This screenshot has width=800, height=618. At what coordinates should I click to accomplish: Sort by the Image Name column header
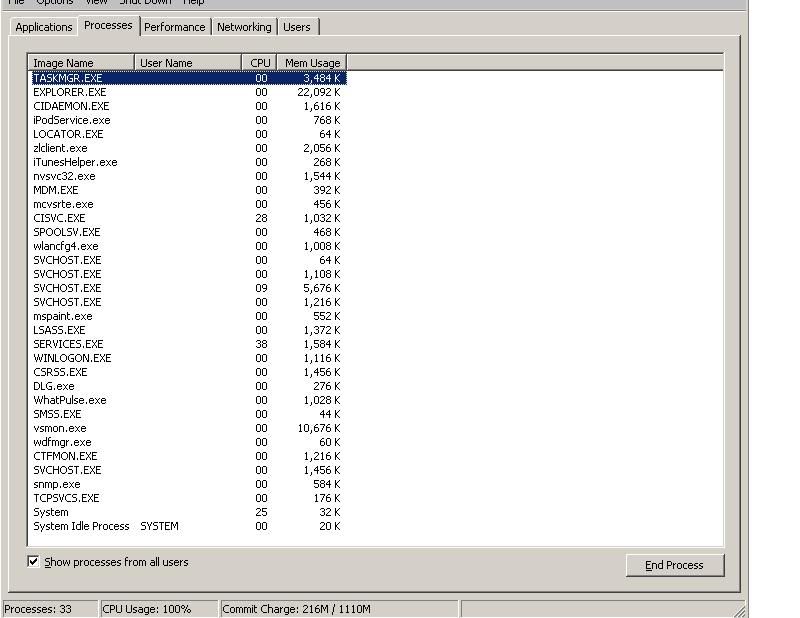click(81, 63)
